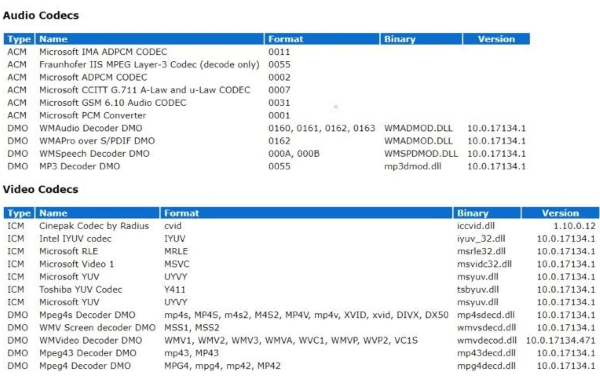Select Fraunhofer IIS MPEG Layer-3 Codec entry
Screen dimensions: 600x376
point(149,65)
